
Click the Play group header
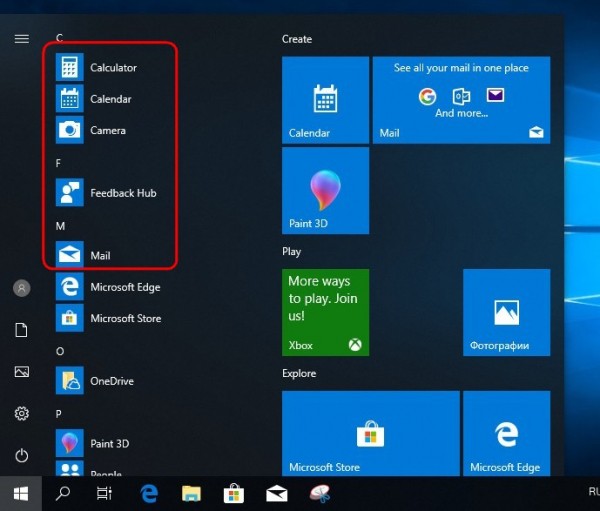(292, 251)
